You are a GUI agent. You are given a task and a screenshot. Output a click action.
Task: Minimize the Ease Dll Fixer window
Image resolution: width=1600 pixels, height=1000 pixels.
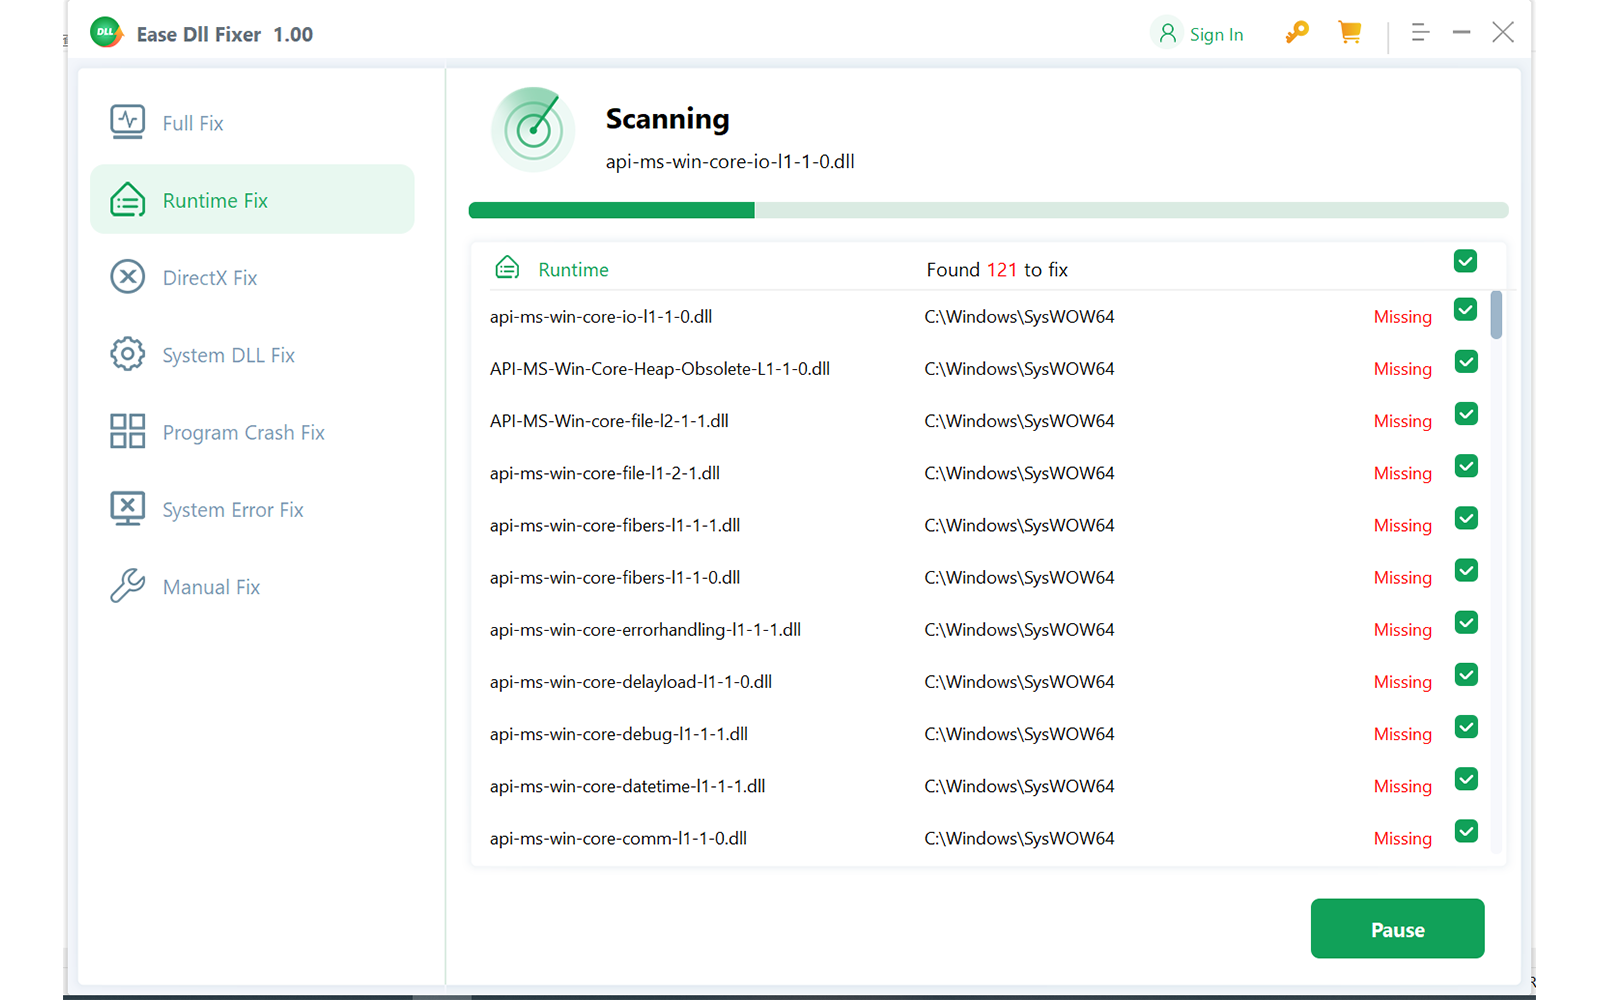click(x=1461, y=33)
